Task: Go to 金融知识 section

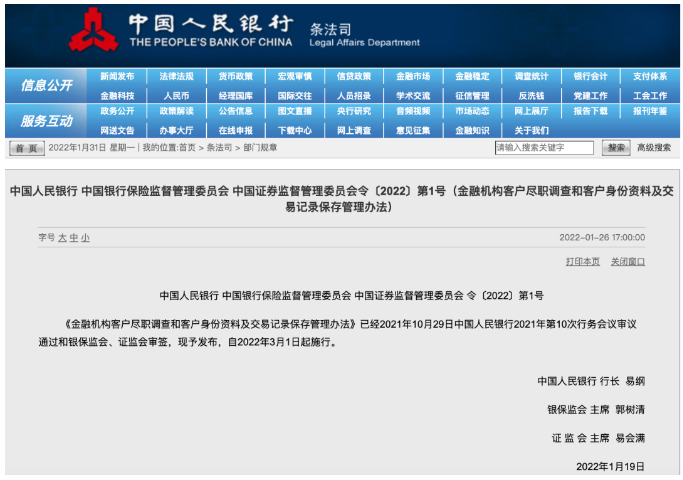Action: tap(472, 130)
